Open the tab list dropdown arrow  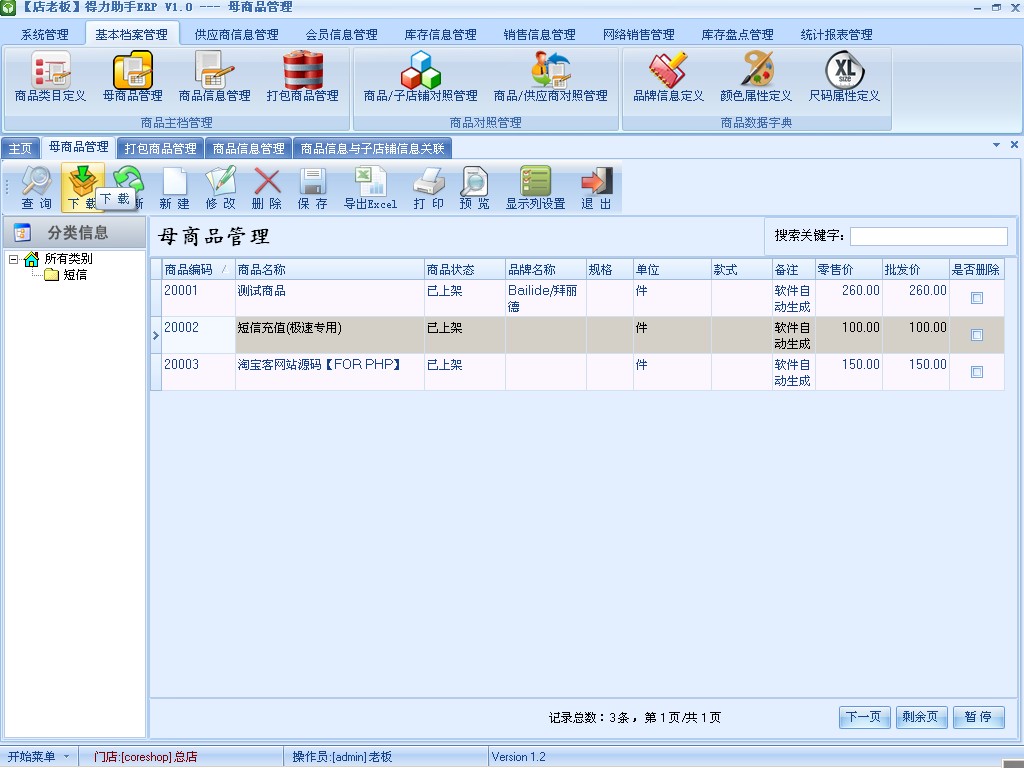(997, 144)
